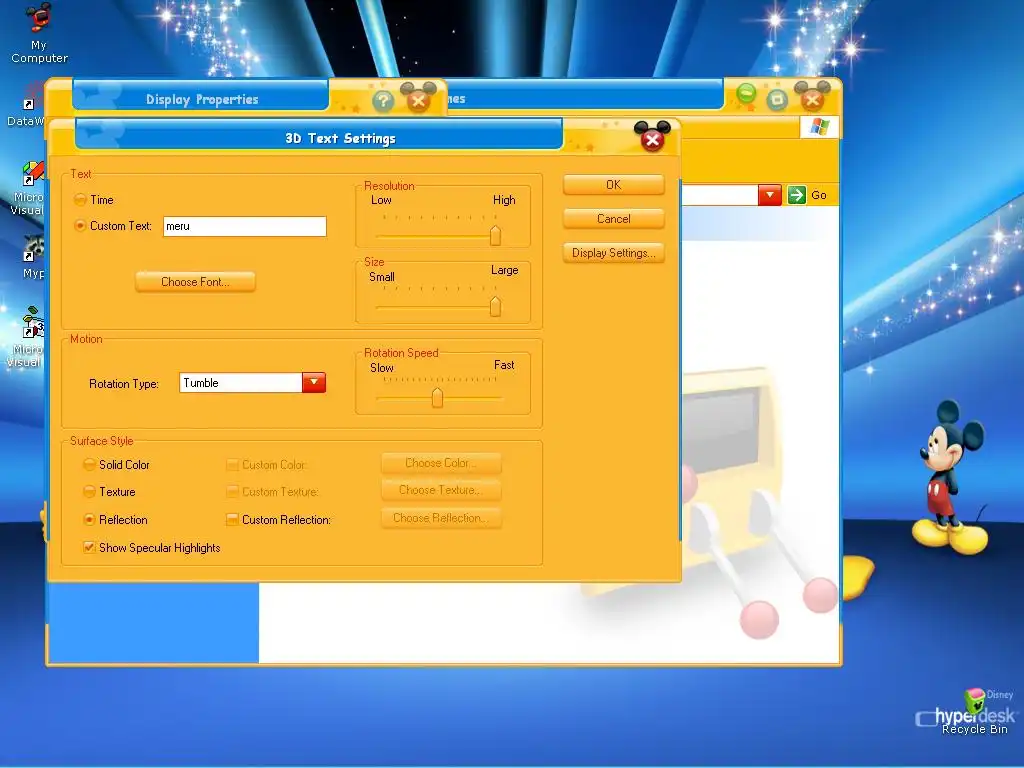Viewport: 1024px width, 768px height.
Task: Click the Choose Font button
Action: (195, 282)
